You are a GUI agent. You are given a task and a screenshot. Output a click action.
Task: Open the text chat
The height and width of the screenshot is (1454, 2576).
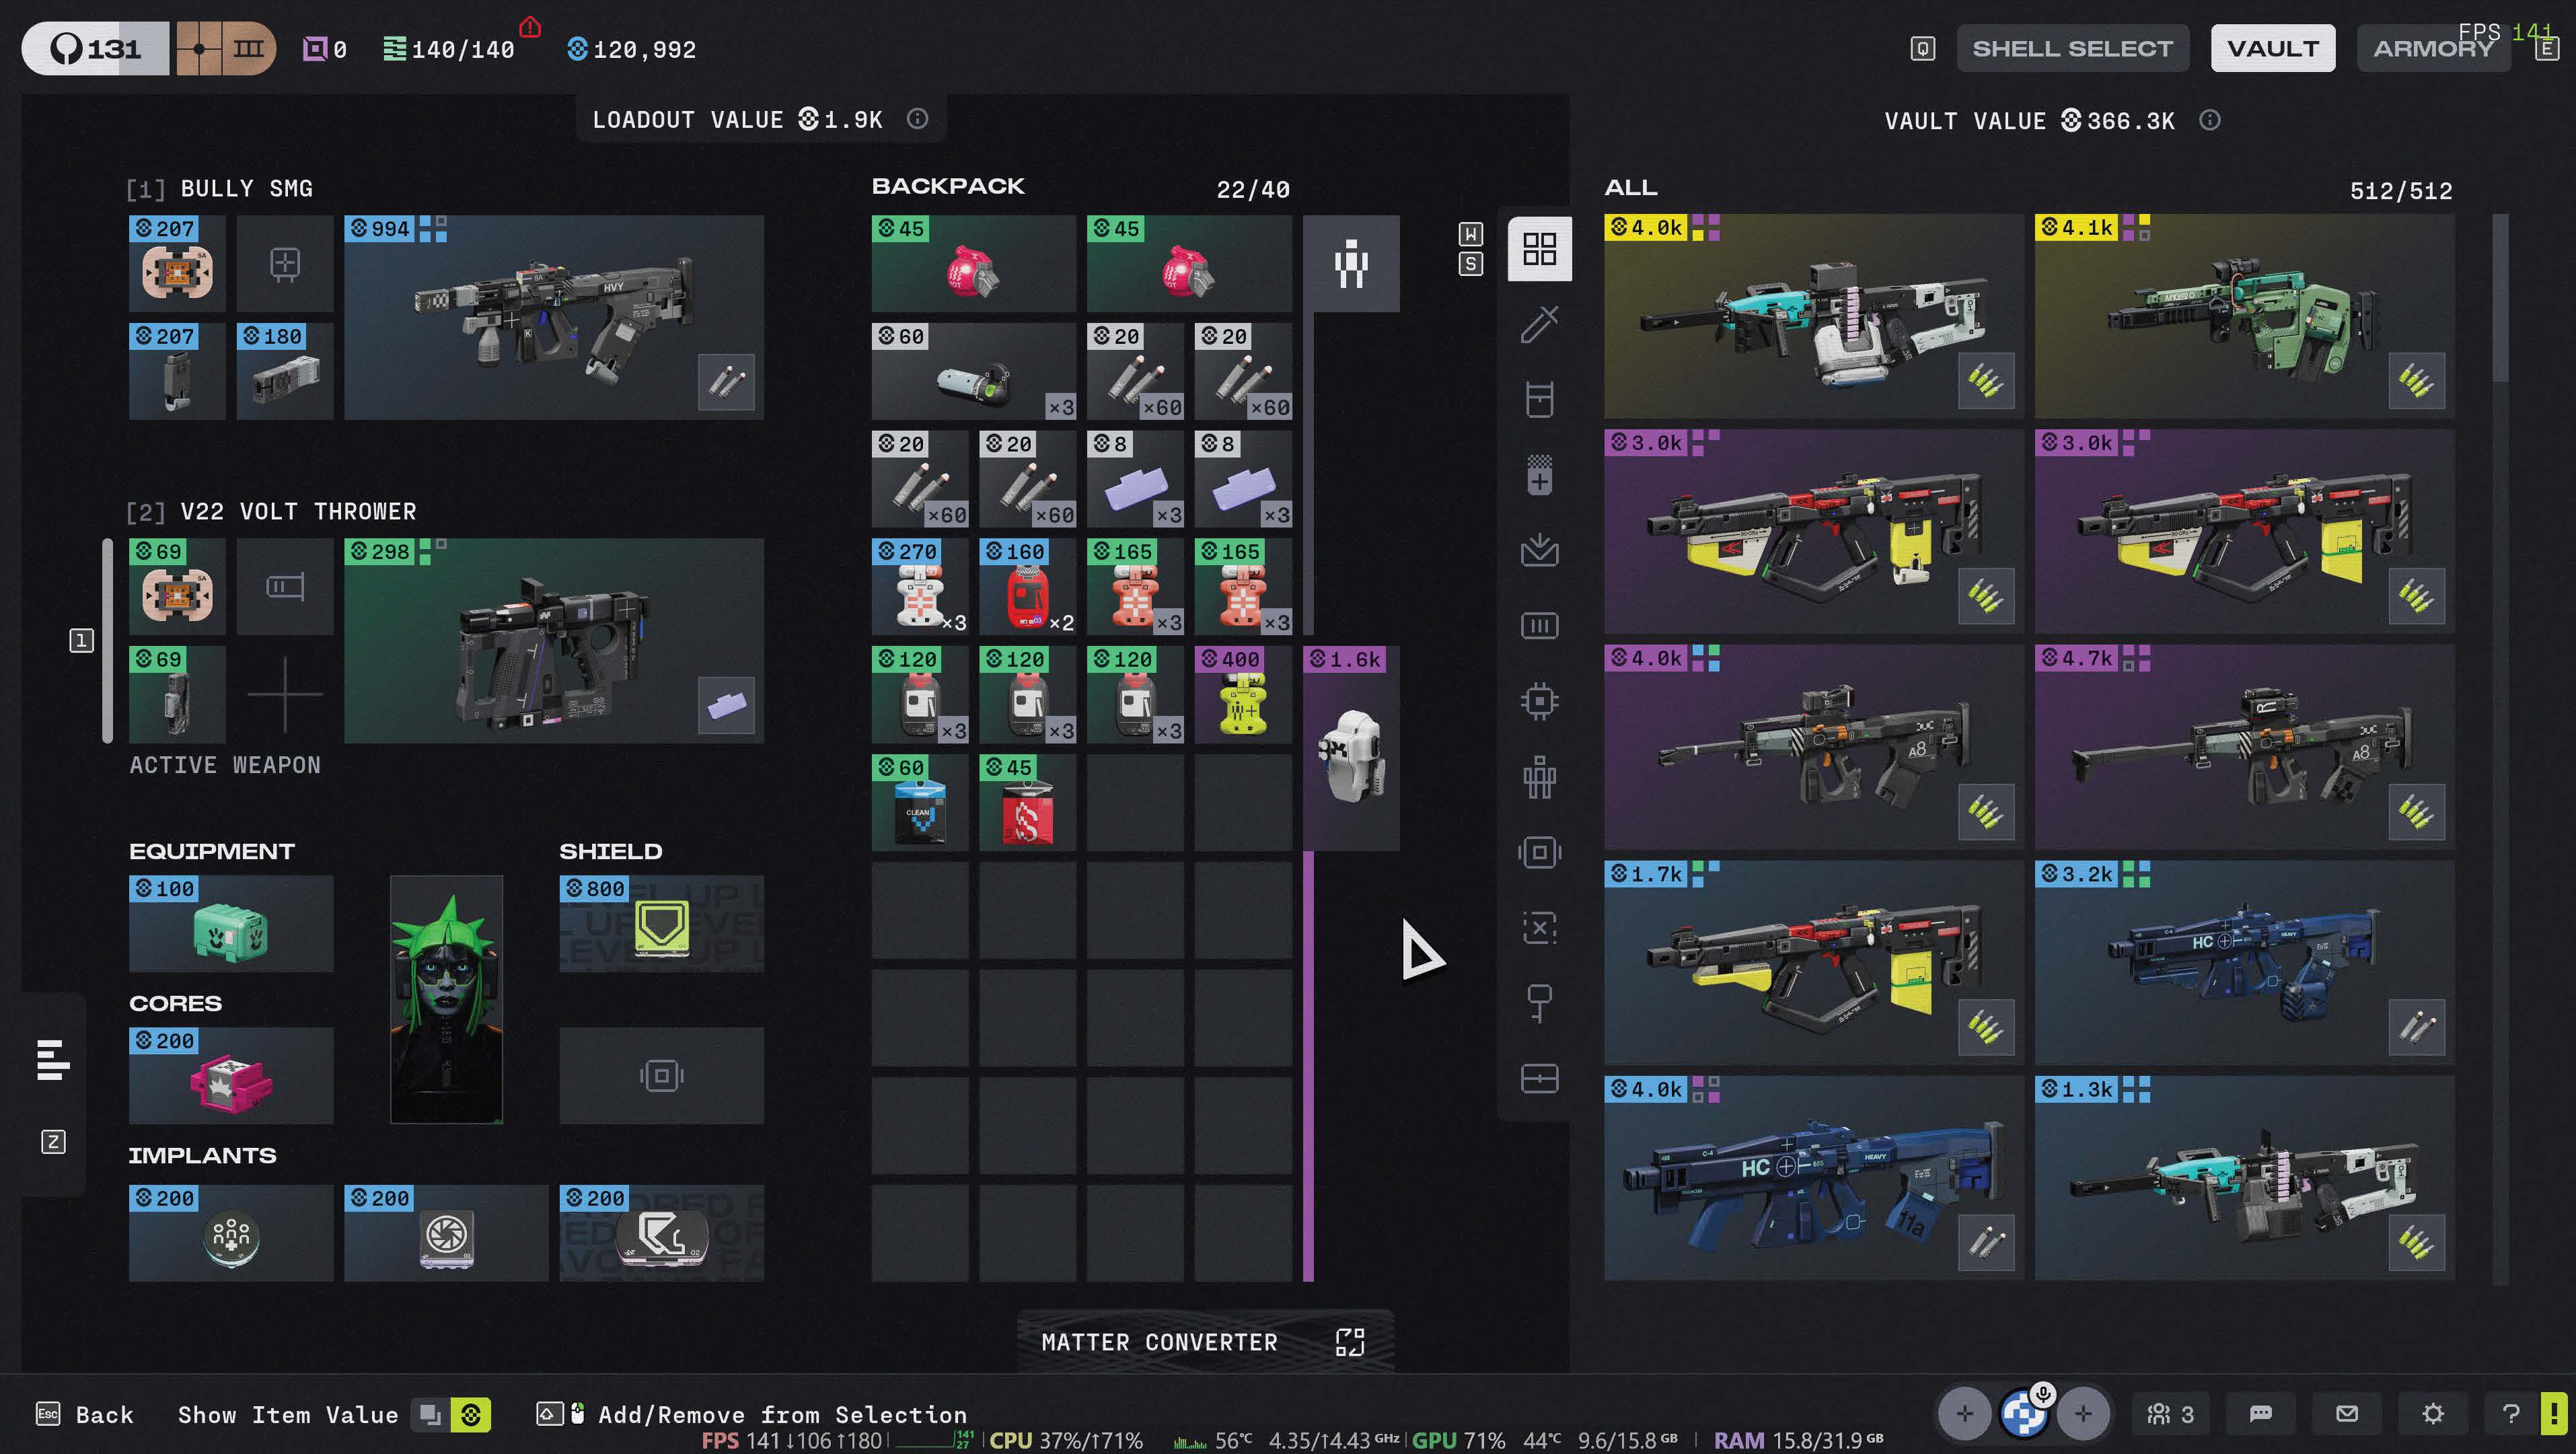click(x=2260, y=1413)
